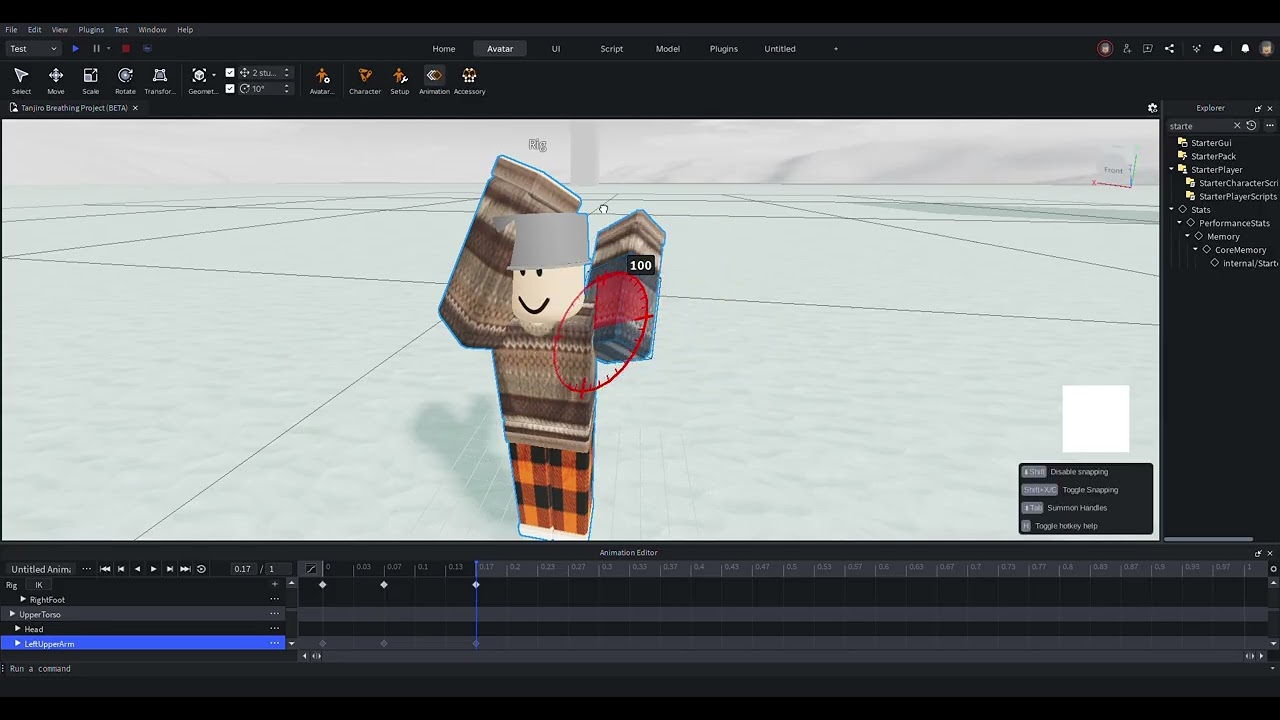Collapse the Stats tree node
The width and height of the screenshot is (1280, 720).
pyautogui.click(x=1171, y=209)
